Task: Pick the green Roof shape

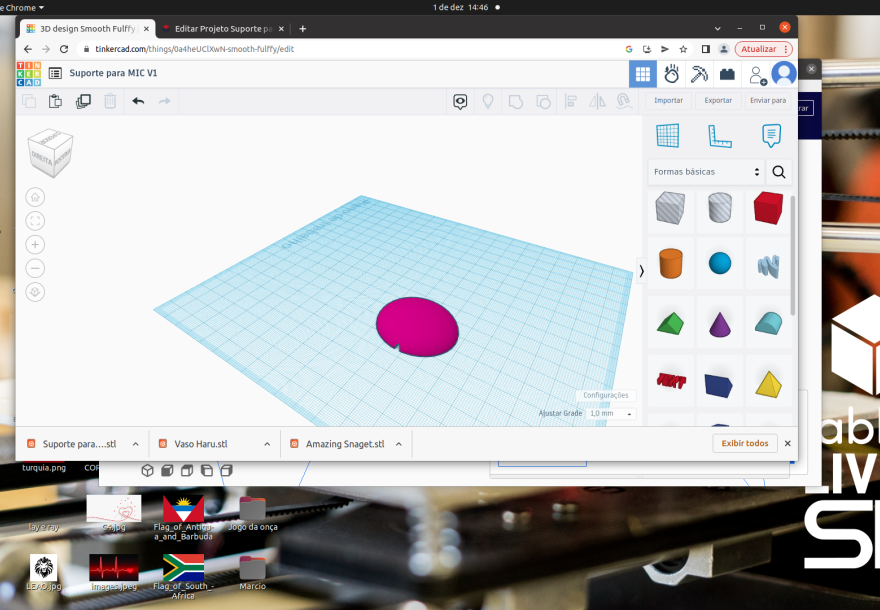Action: pos(670,324)
